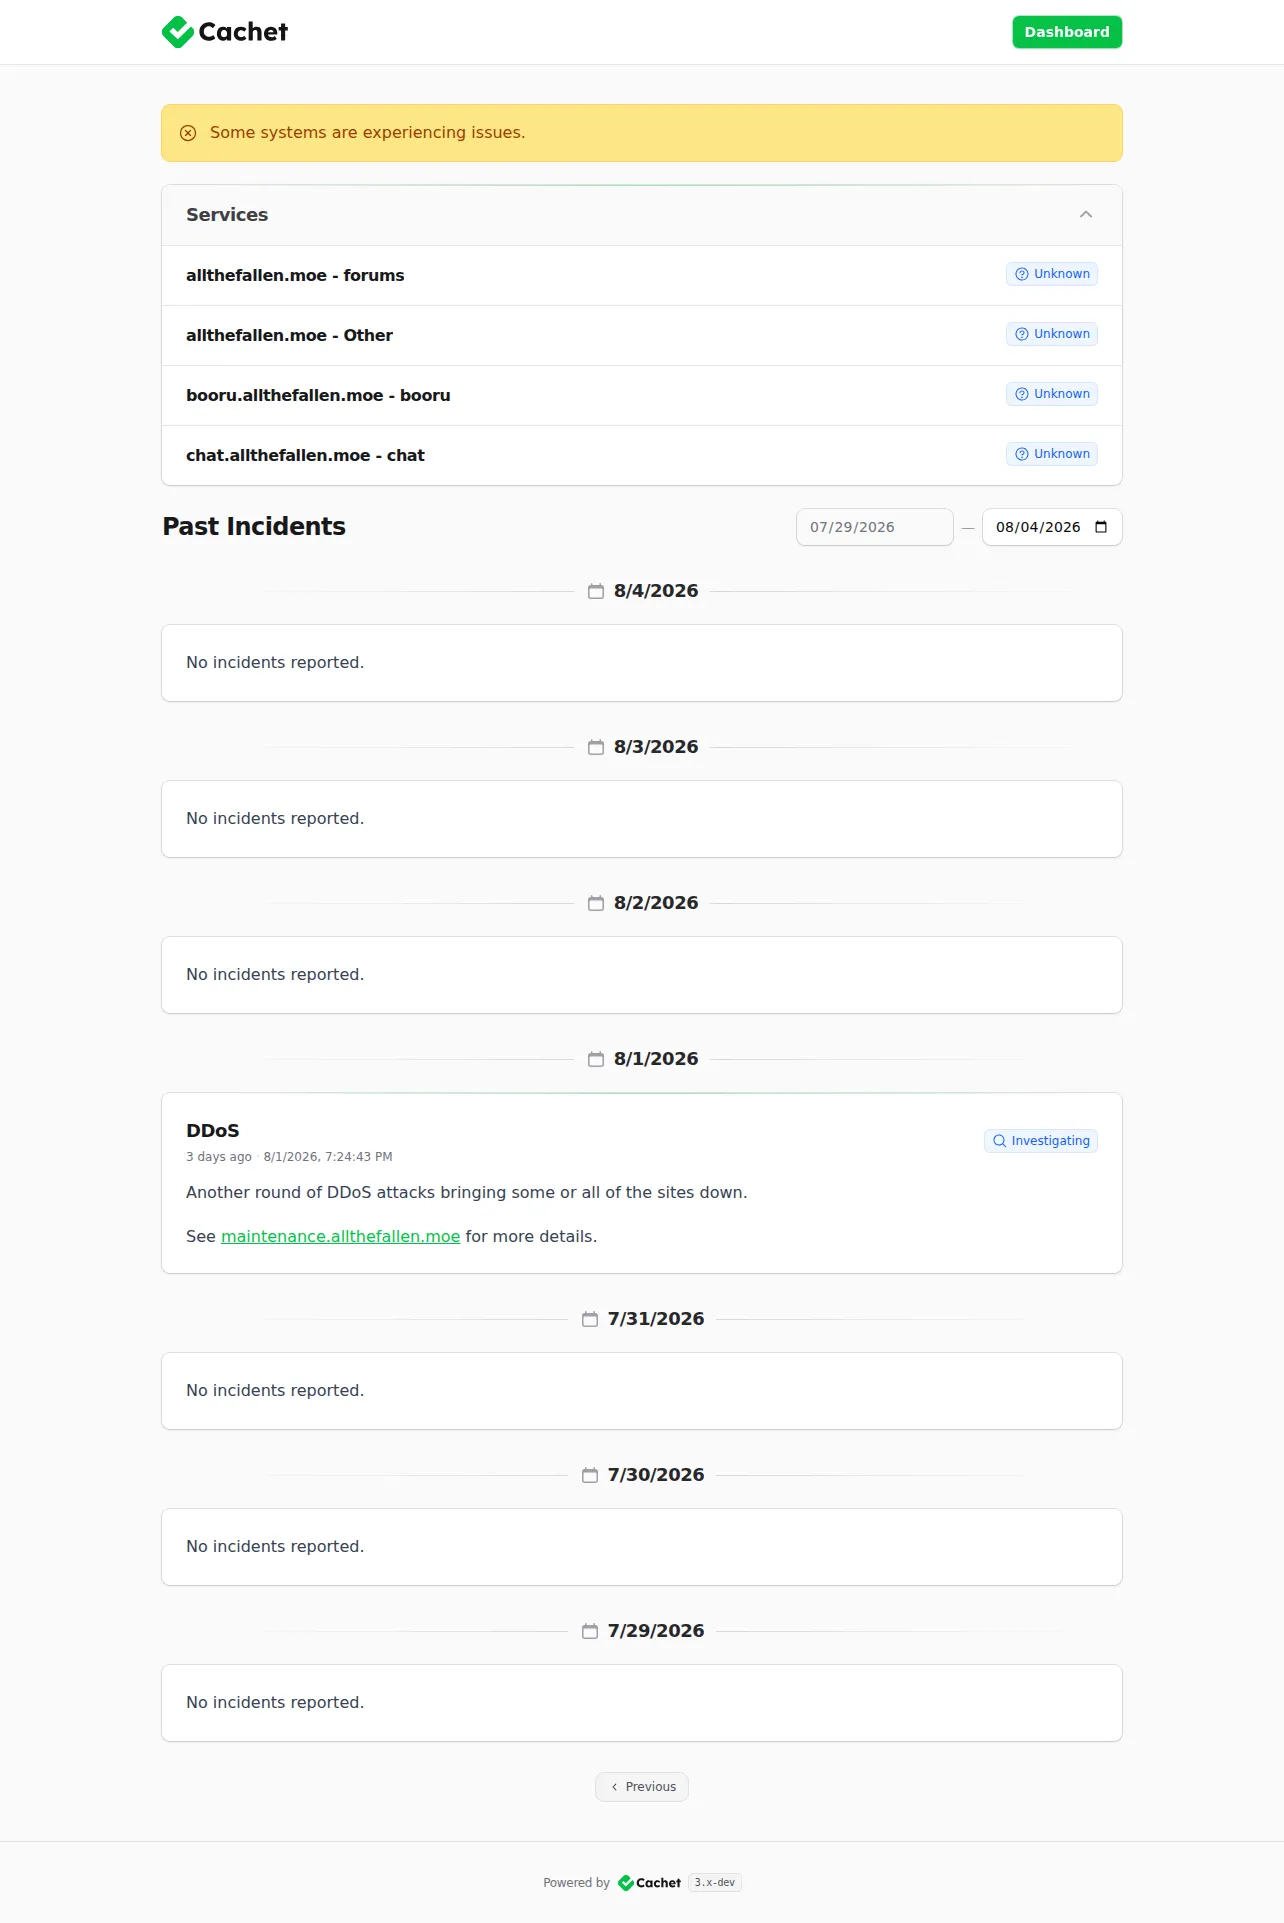
Task: Click the incident timestamp 8/1/2026, 7:24:43 PM
Action: 328,1157
